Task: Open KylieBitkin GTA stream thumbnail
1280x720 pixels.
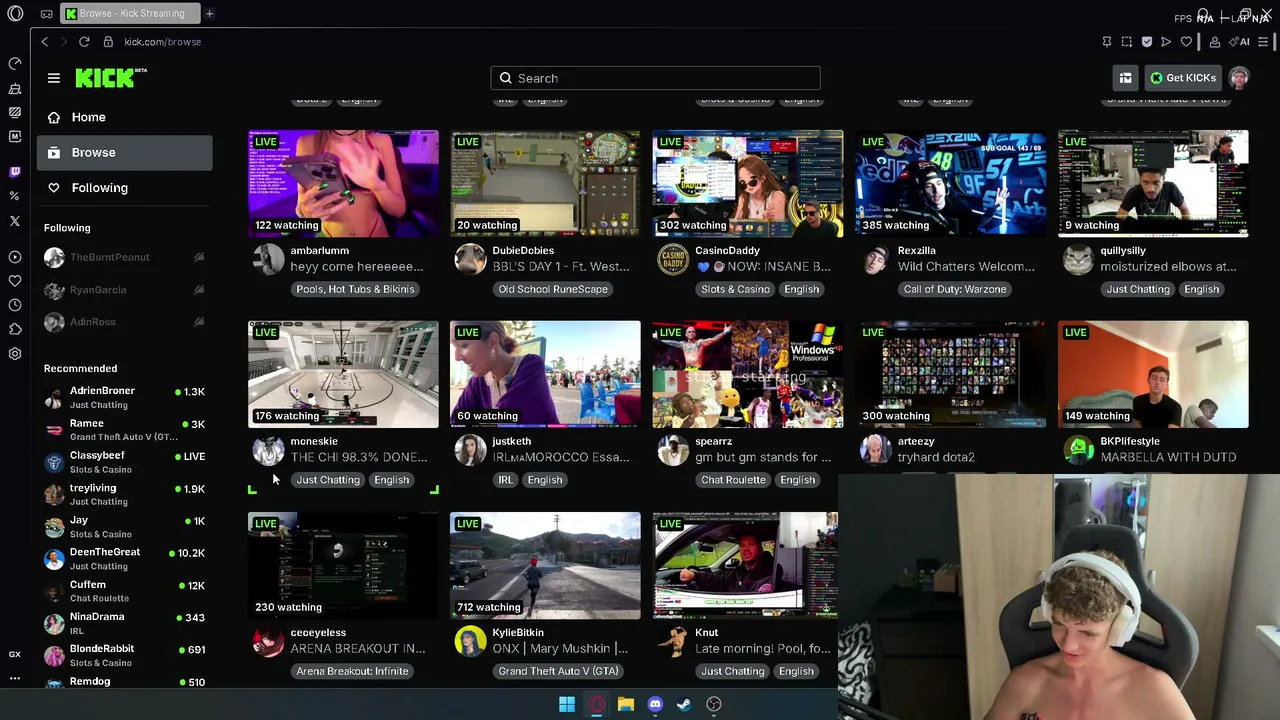Action: [545, 566]
